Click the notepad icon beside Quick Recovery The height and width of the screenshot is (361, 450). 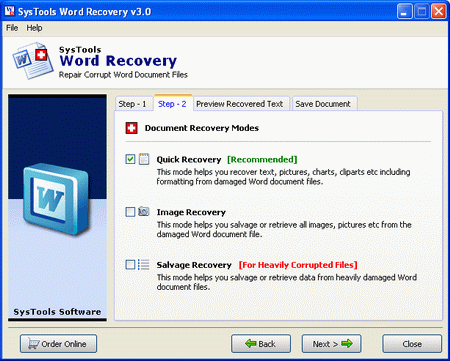point(144,159)
